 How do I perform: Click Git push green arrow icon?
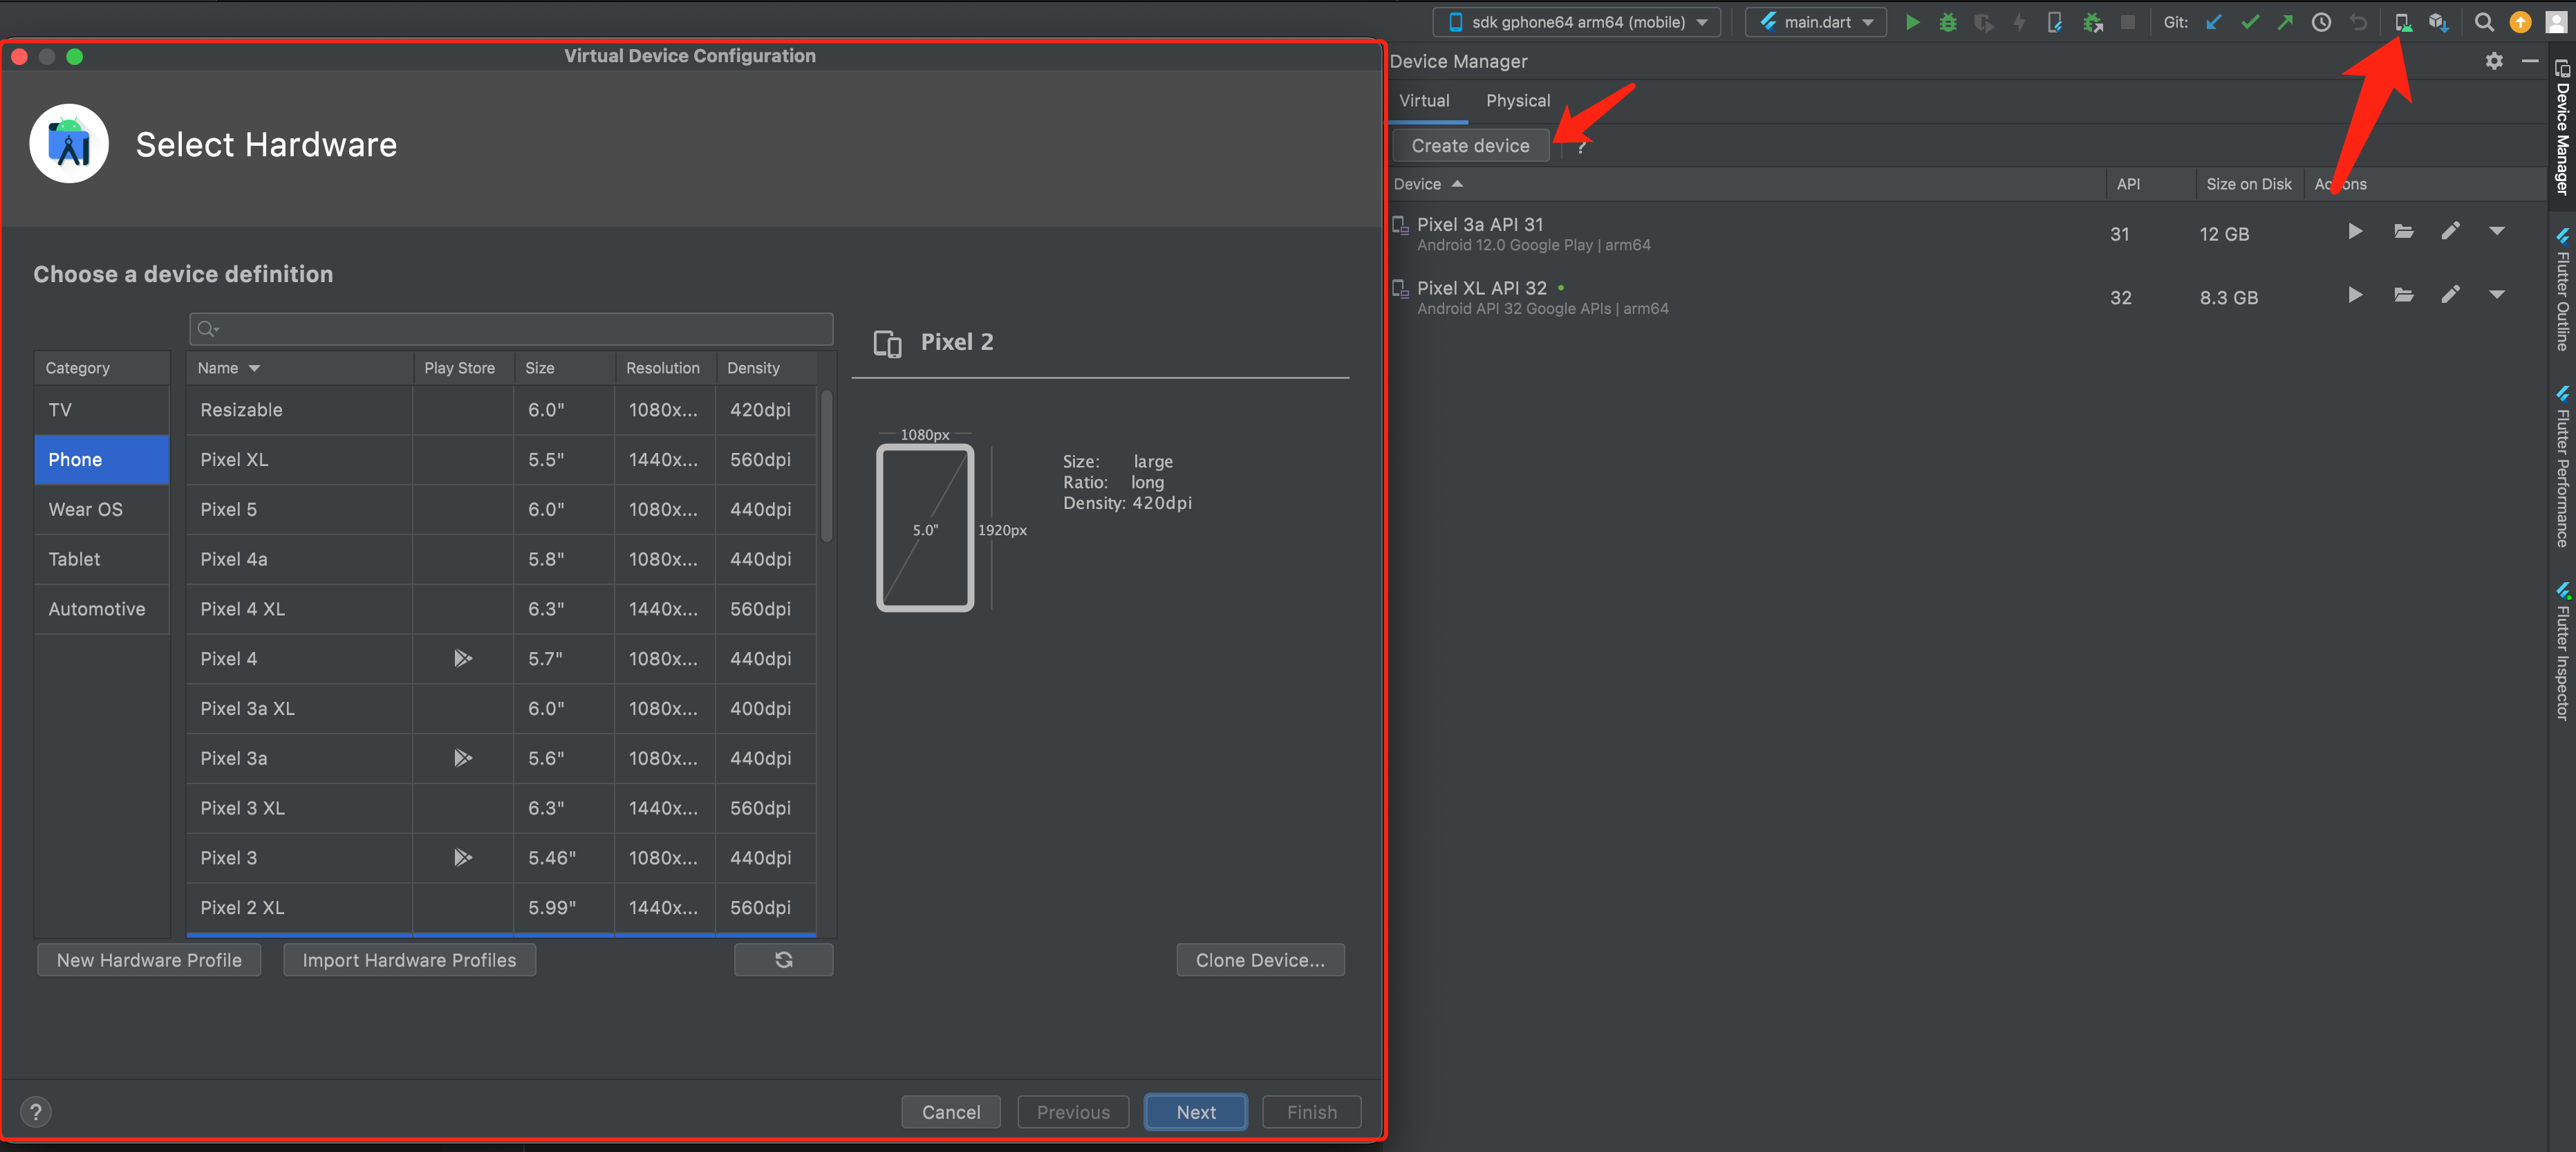point(2285,22)
